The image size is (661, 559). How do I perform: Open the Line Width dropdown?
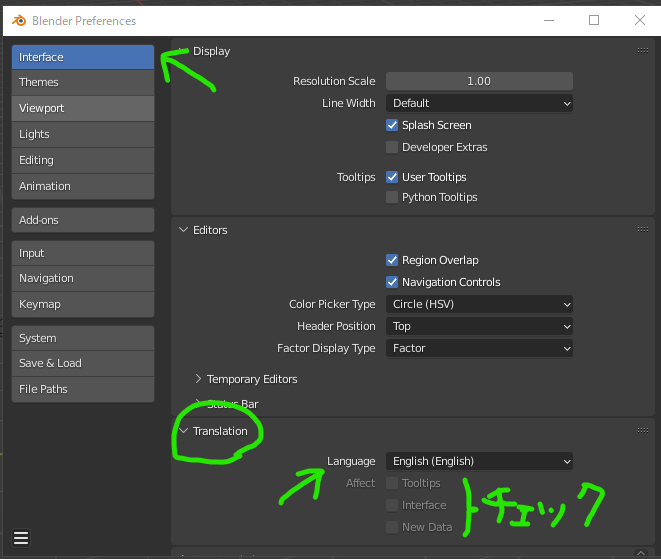[479, 103]
